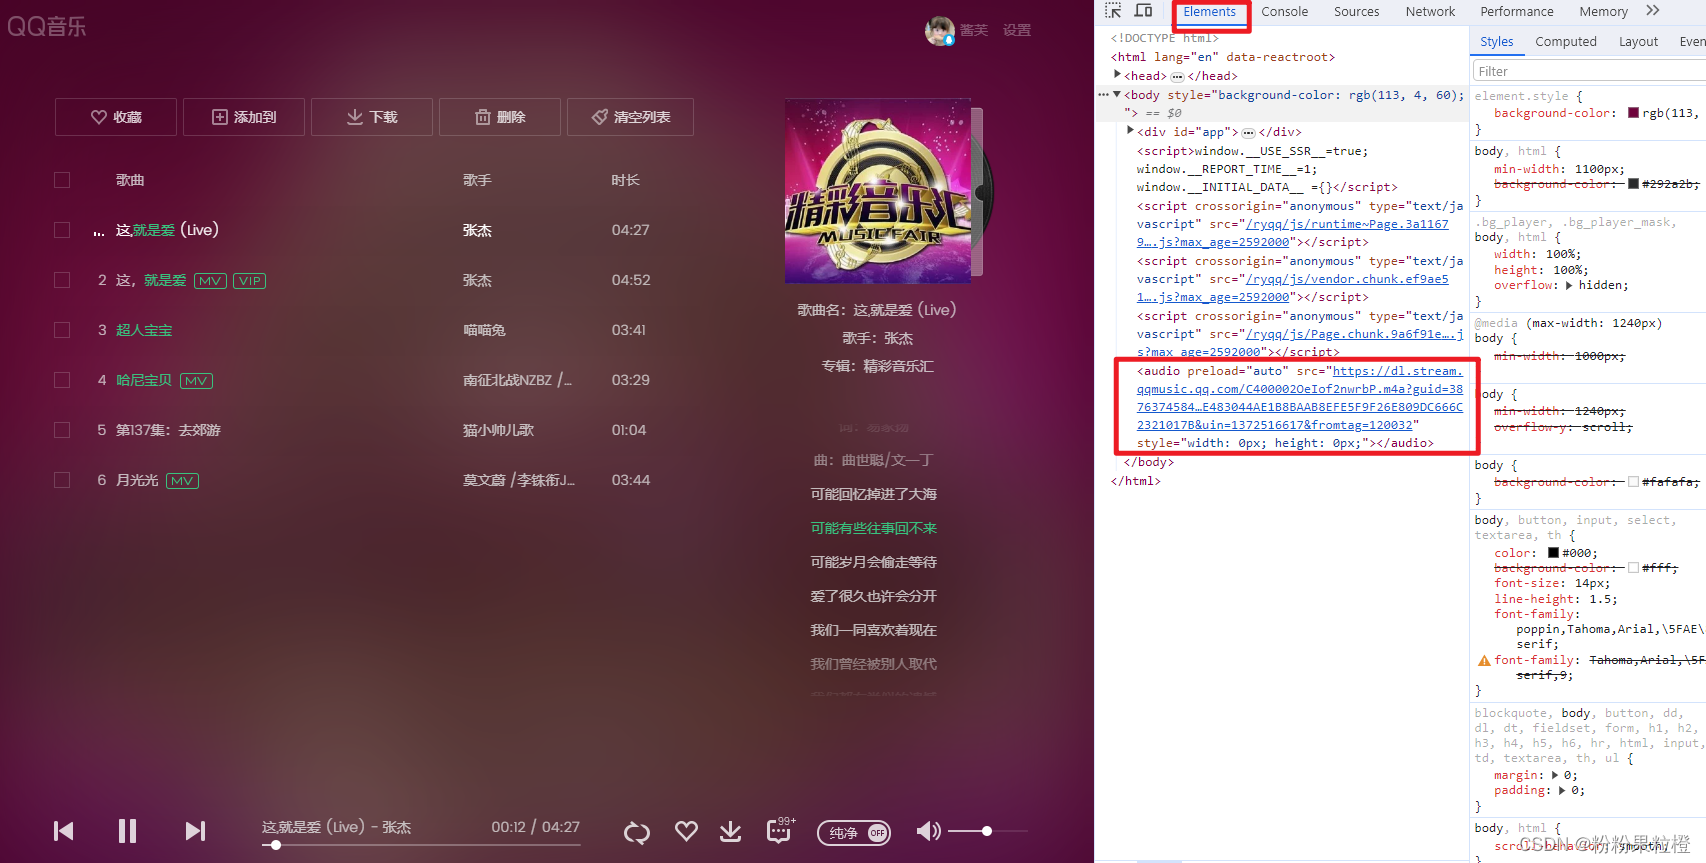Switch to the Network tab
Screen dimensions: 1706x863
[x=1431, y=12]
